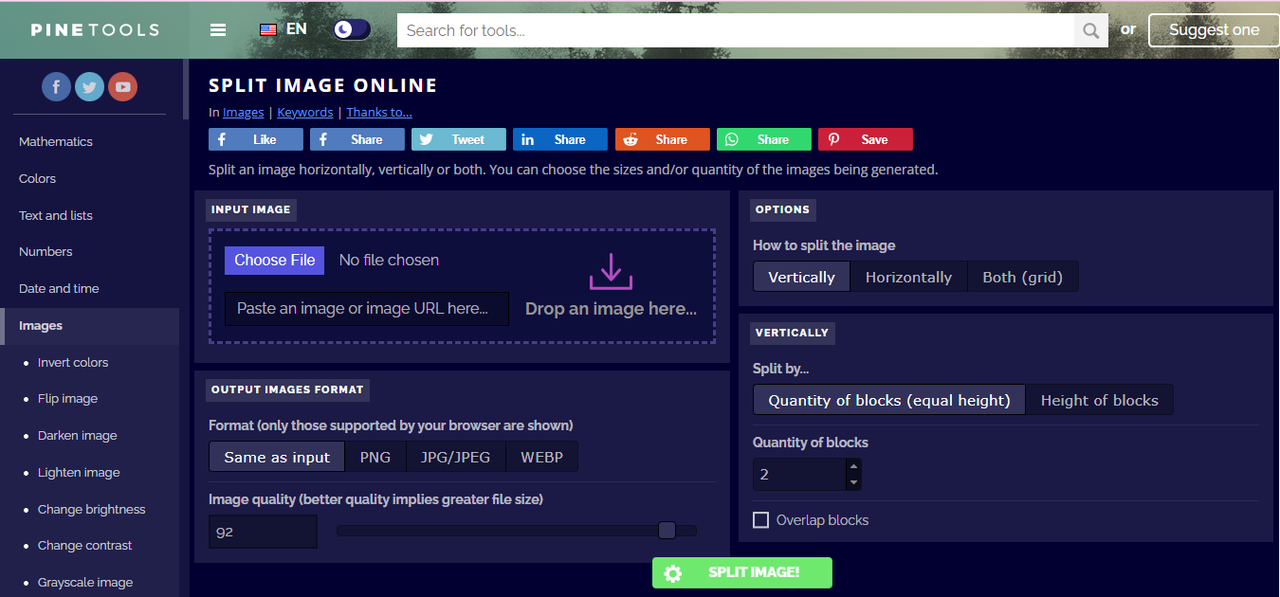Image resolution: width=1280 pixels, height=597 pixels.
Task: Click the search magnifier icon
Action: click(x=1091, y=30)
